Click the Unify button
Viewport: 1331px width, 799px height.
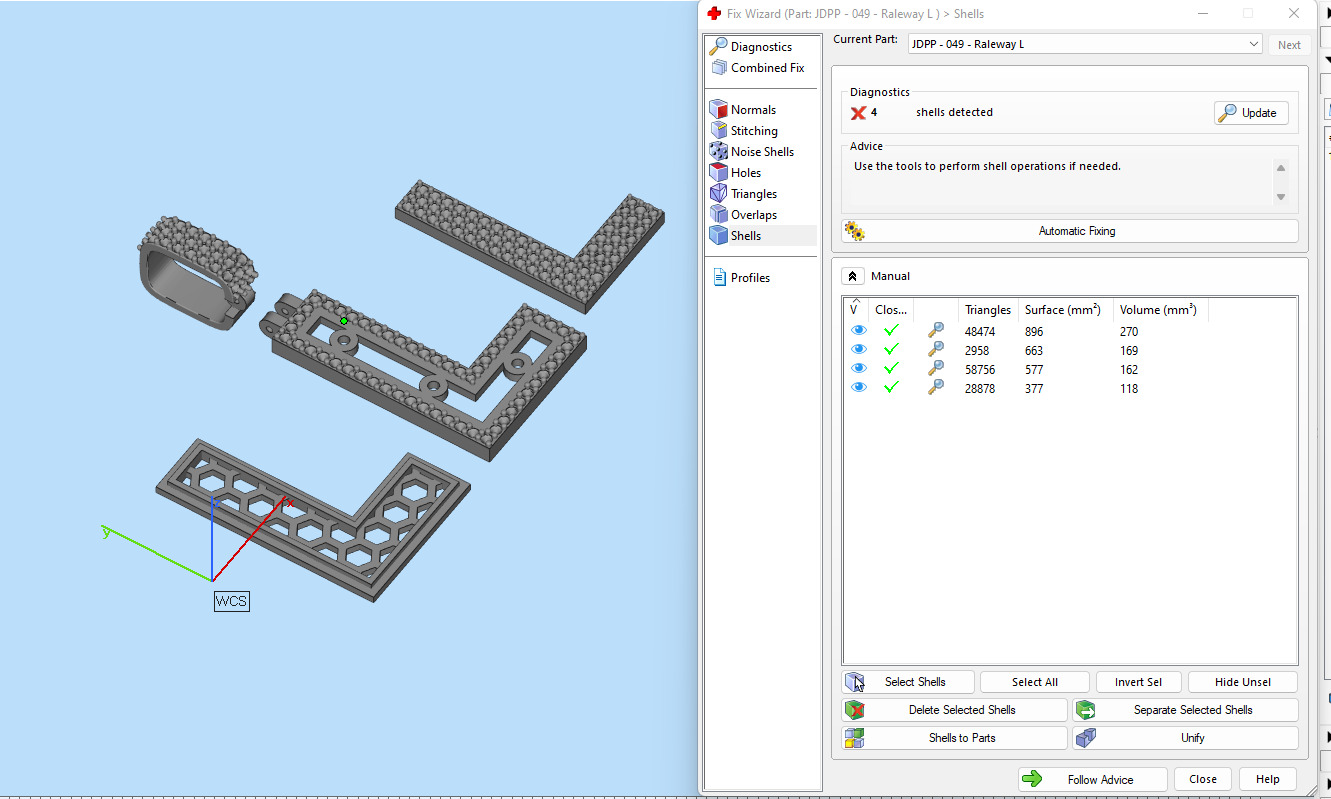(1185, 738)
